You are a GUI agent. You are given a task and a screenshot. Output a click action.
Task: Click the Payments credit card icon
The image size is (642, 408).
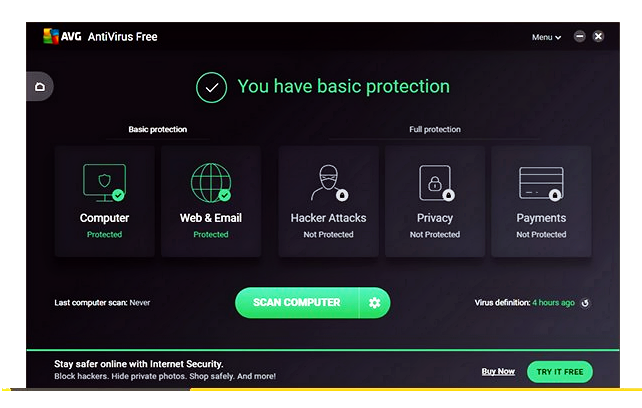click(541, 183)
